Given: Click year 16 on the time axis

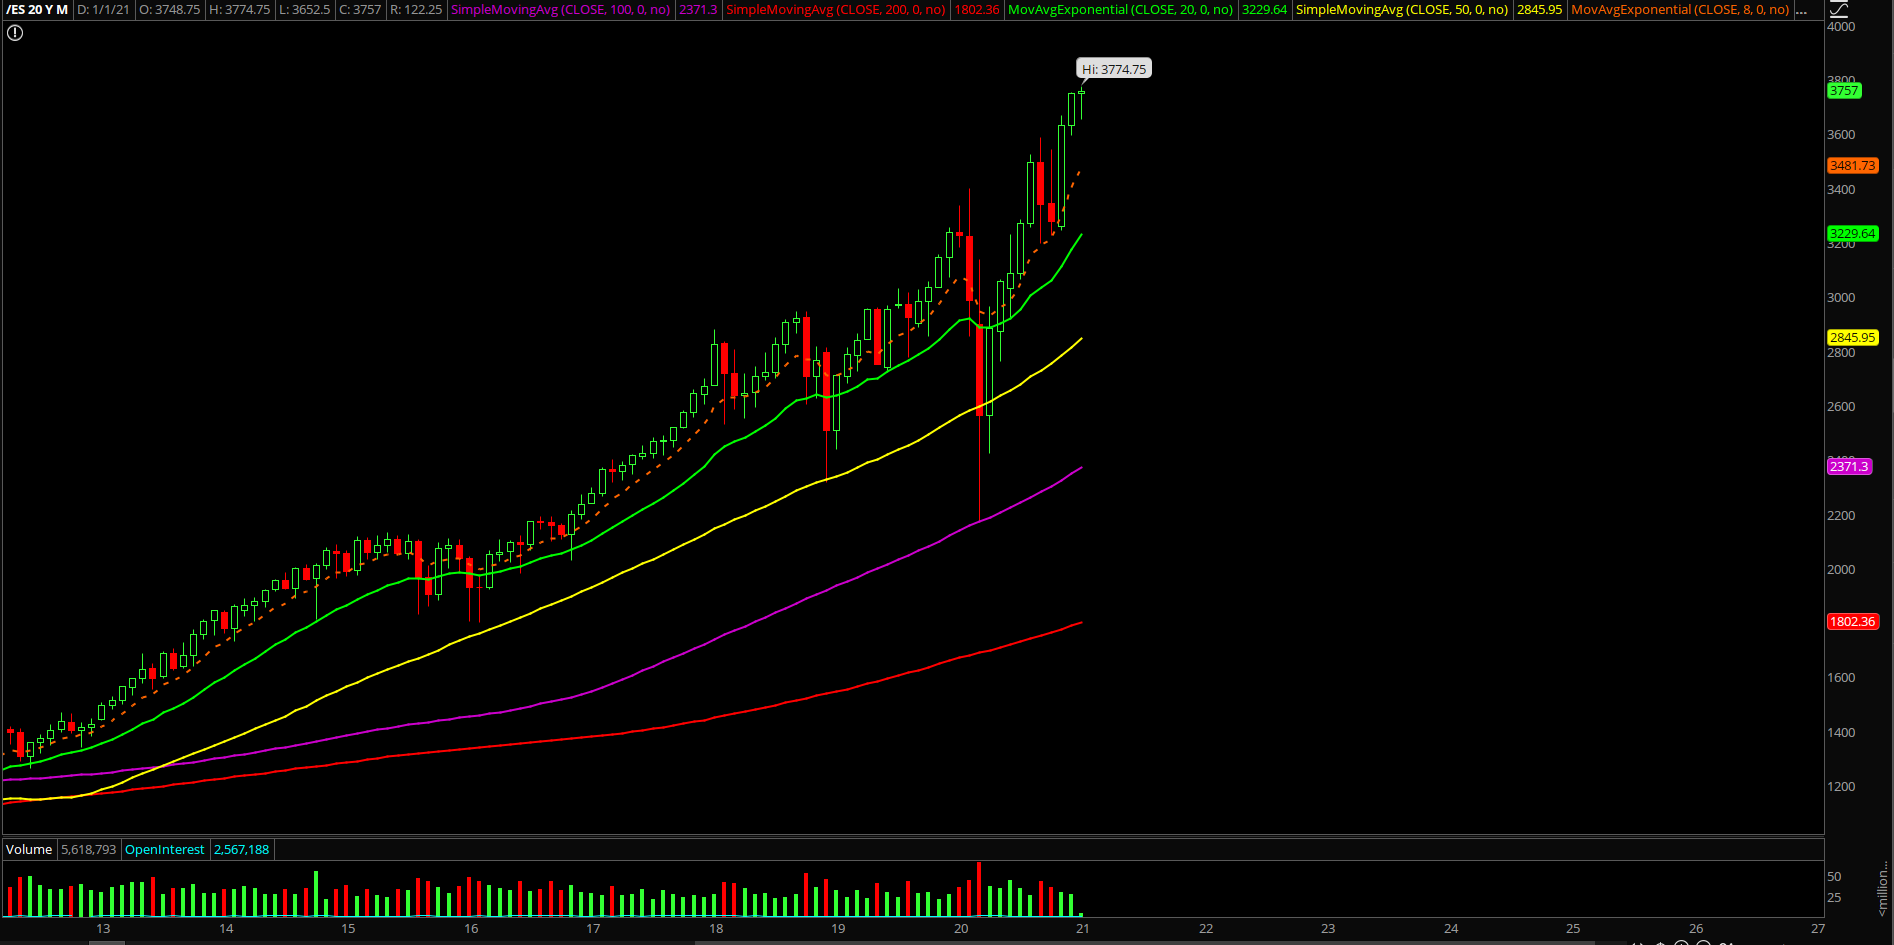Looking at the screenshot, I should click(471, 929).
